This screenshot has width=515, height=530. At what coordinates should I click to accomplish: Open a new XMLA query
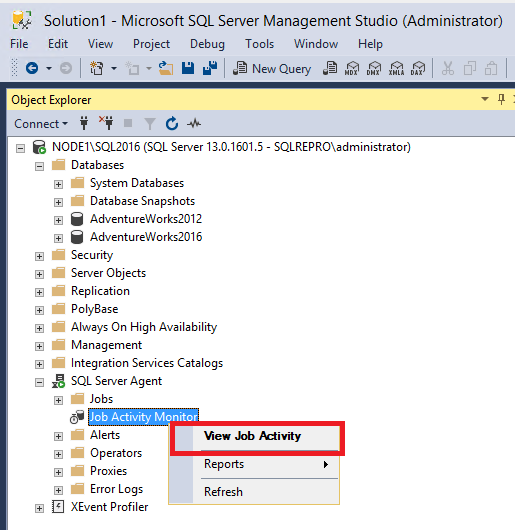[396, 68]
